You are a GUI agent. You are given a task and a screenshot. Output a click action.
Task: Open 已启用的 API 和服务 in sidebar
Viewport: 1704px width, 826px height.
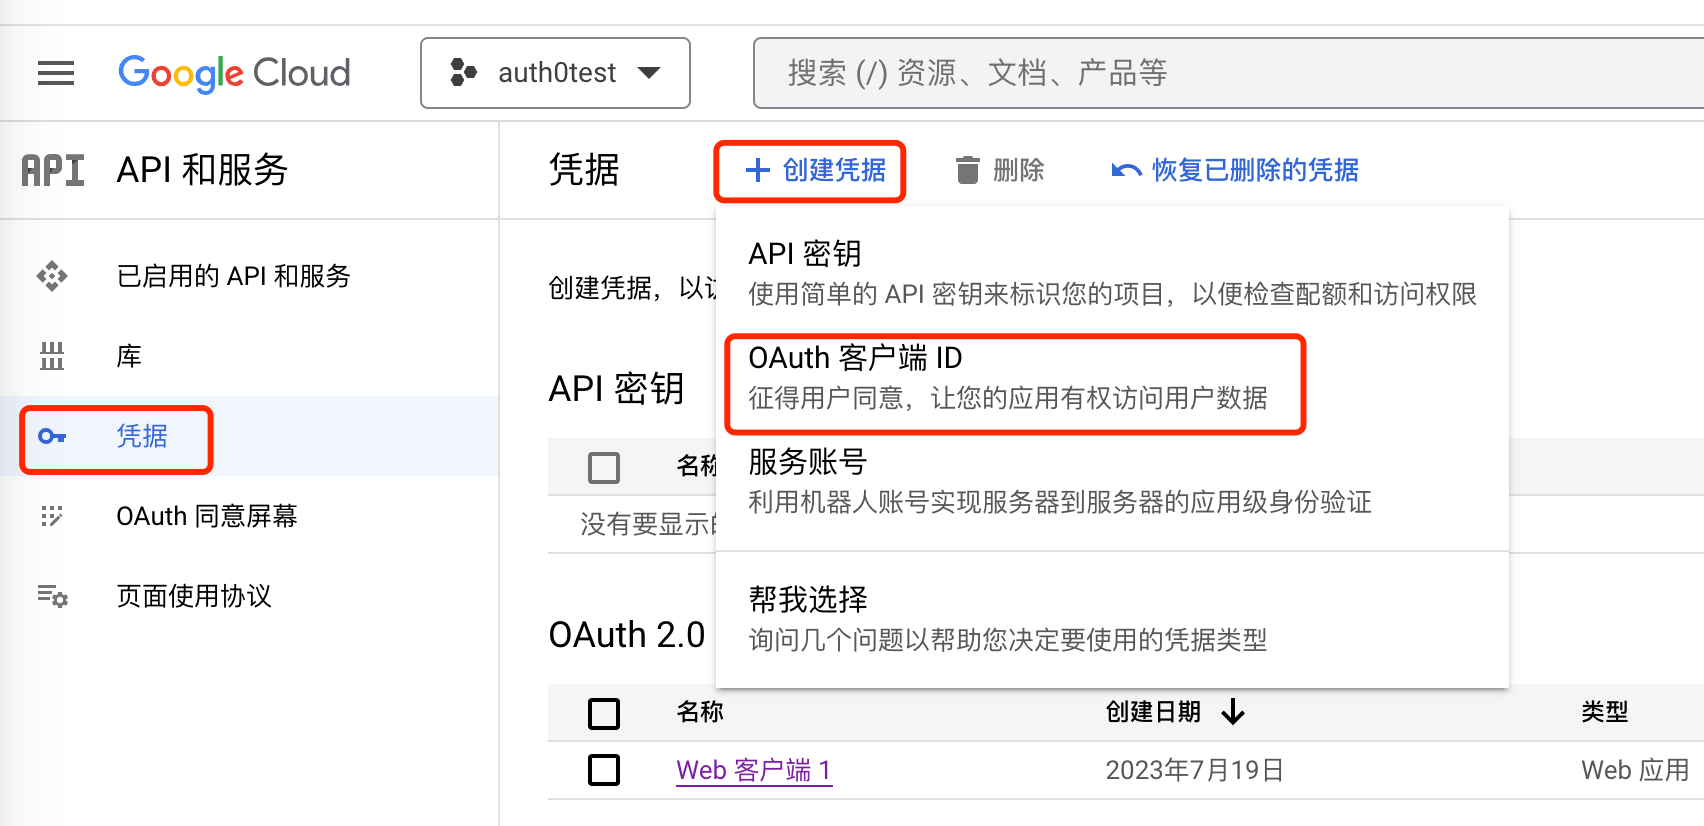[x=234, y=276]
